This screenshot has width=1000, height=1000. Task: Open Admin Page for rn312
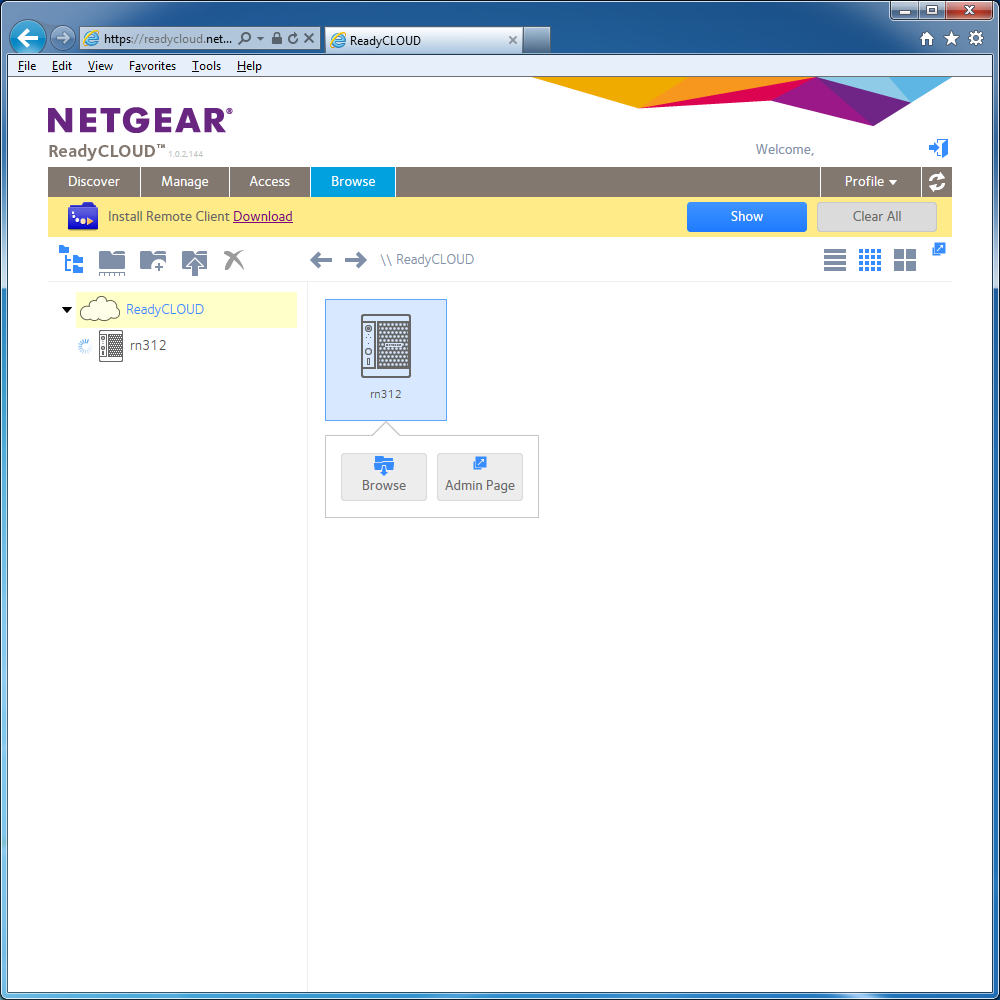(x=480, y=477)
